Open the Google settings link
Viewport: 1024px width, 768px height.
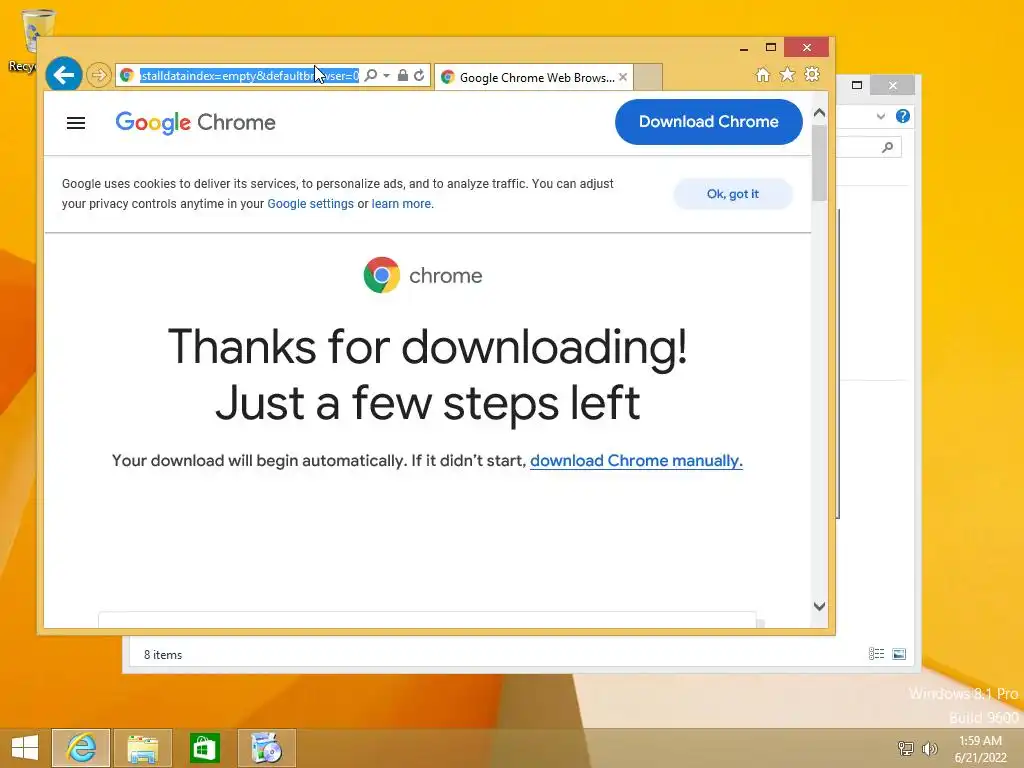tap(310, 204)
